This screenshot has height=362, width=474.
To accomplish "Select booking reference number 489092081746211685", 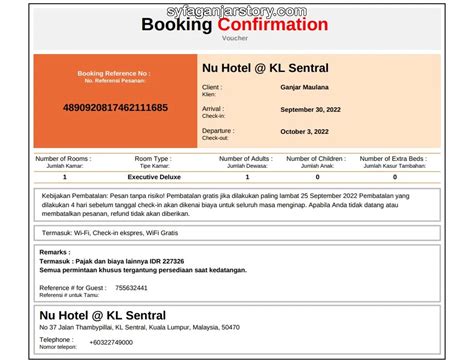I will click(115, 108).
